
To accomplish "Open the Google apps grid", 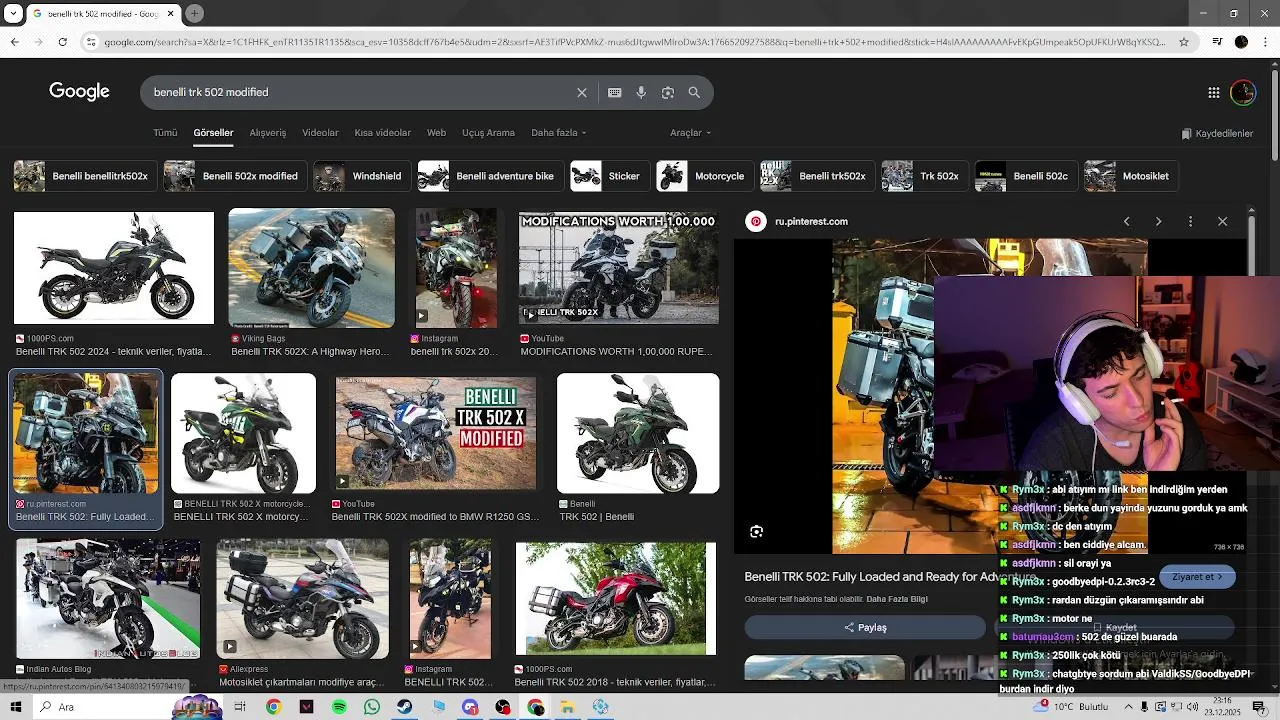I will (x=1213, y=92).
